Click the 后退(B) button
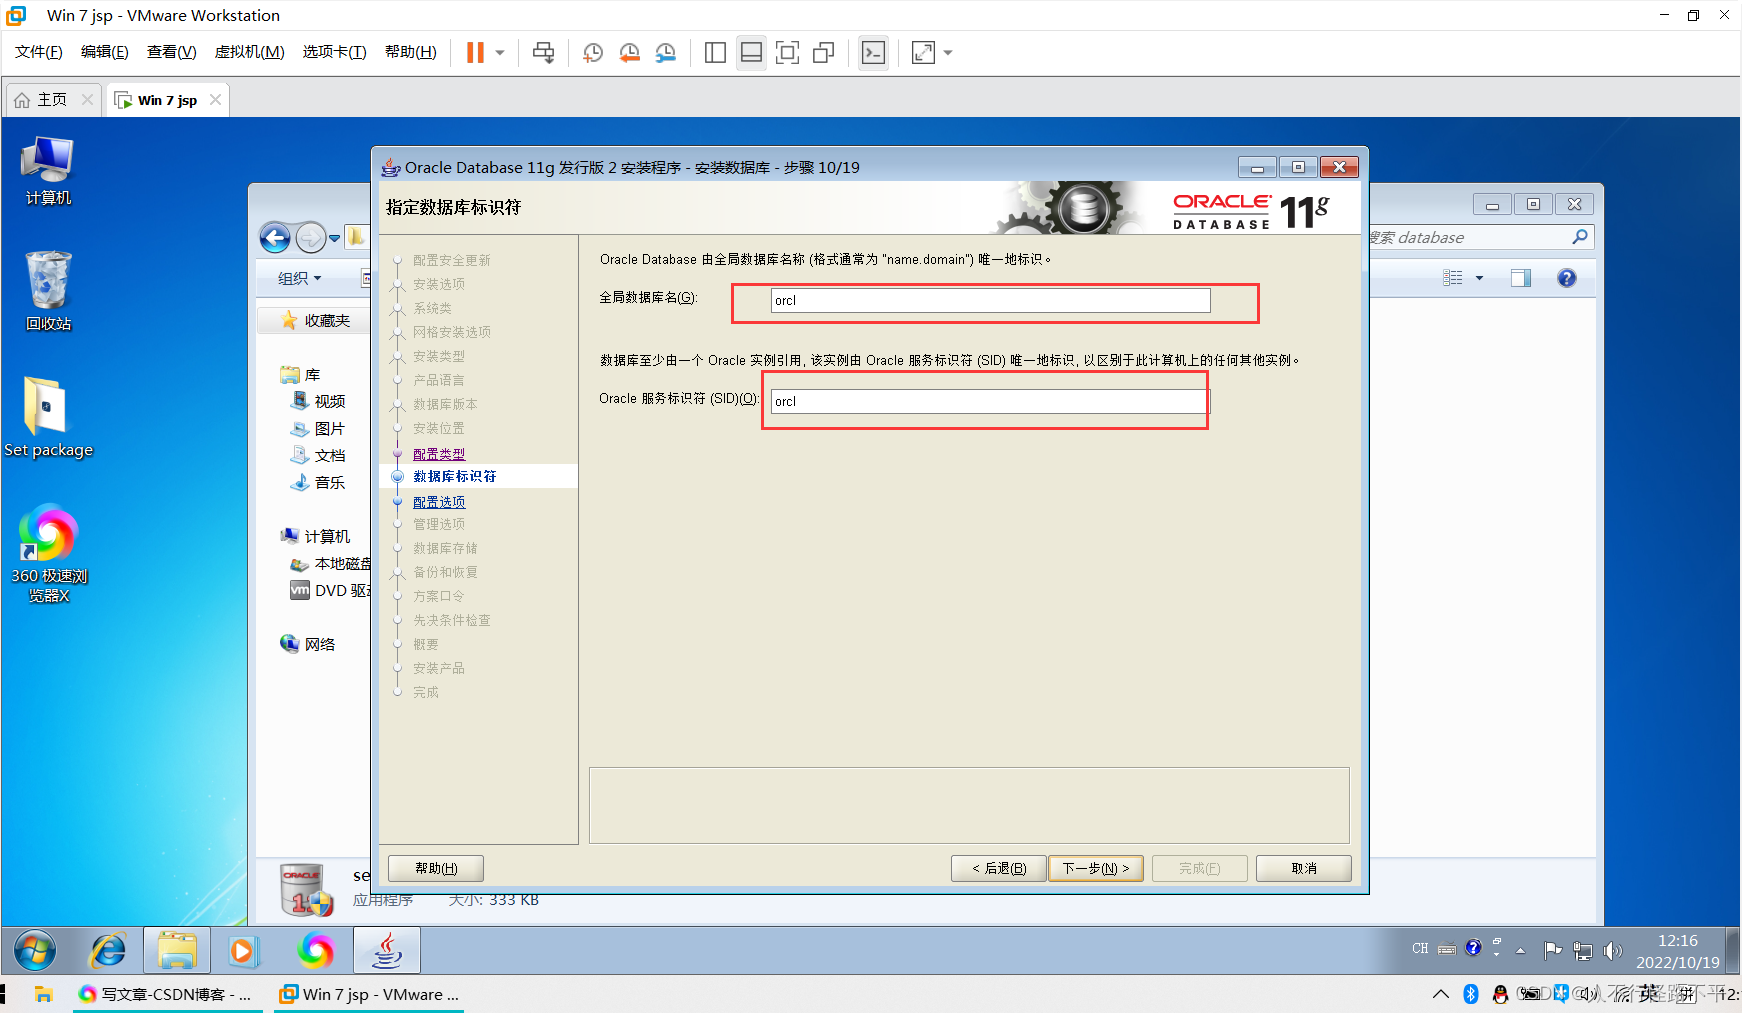Image resolution: width=1742 pixels, height=1013 pixels. coord(998,868)
